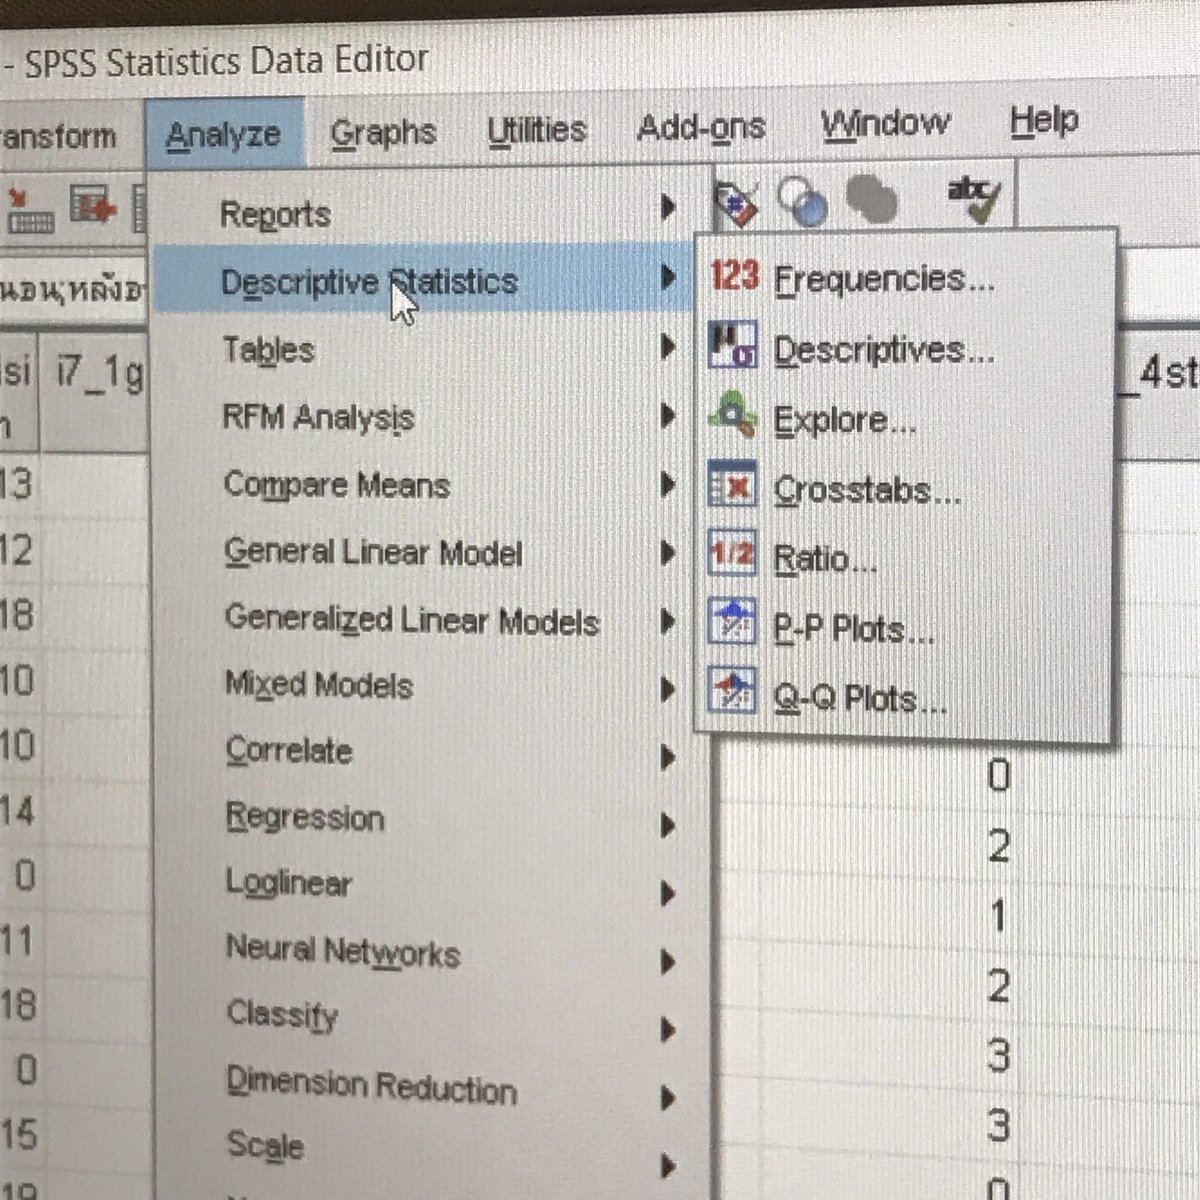This screenshot has height=1200, width=1200.
Task: Select RFM Analysis menu entry
Action: pos(318,418)
